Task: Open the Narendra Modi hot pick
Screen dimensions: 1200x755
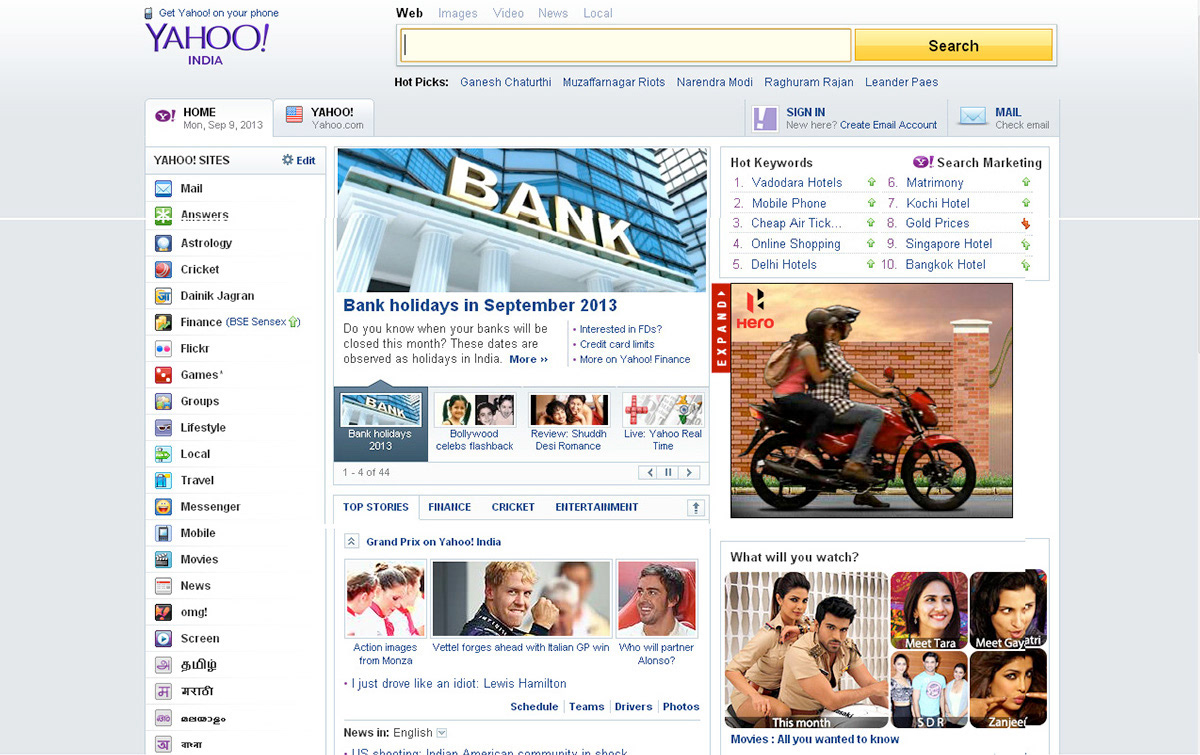Action: (x=715, y=82)
